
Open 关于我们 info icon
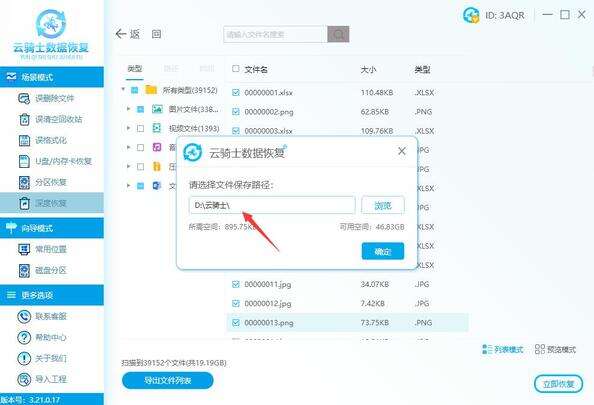(x=24, y=358)
